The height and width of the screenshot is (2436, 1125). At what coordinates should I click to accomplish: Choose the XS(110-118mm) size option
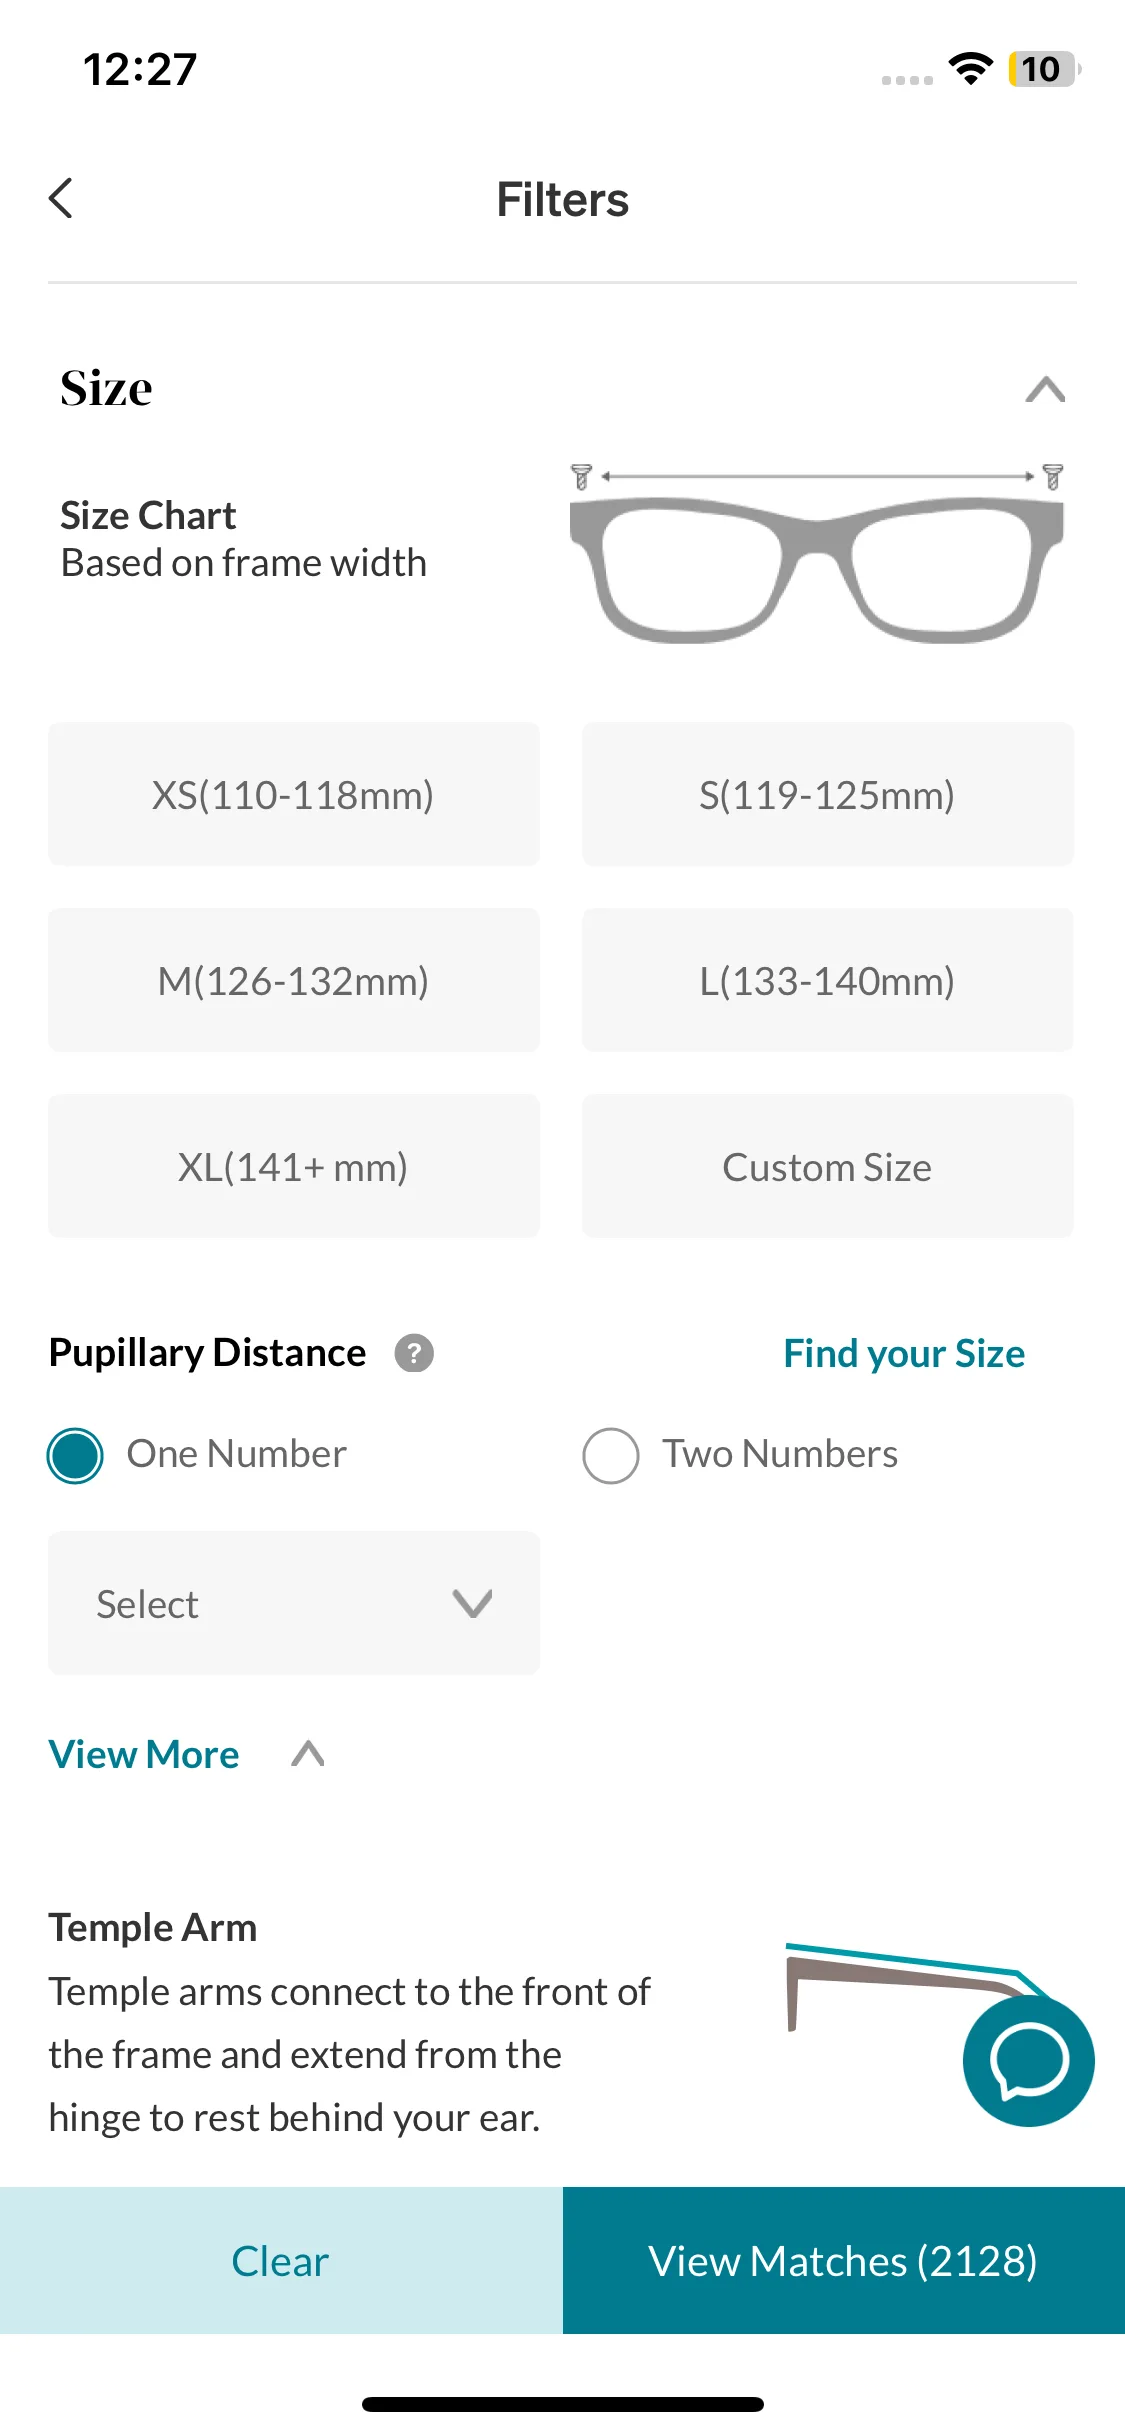pyautogui.click(x=294, y=795)
